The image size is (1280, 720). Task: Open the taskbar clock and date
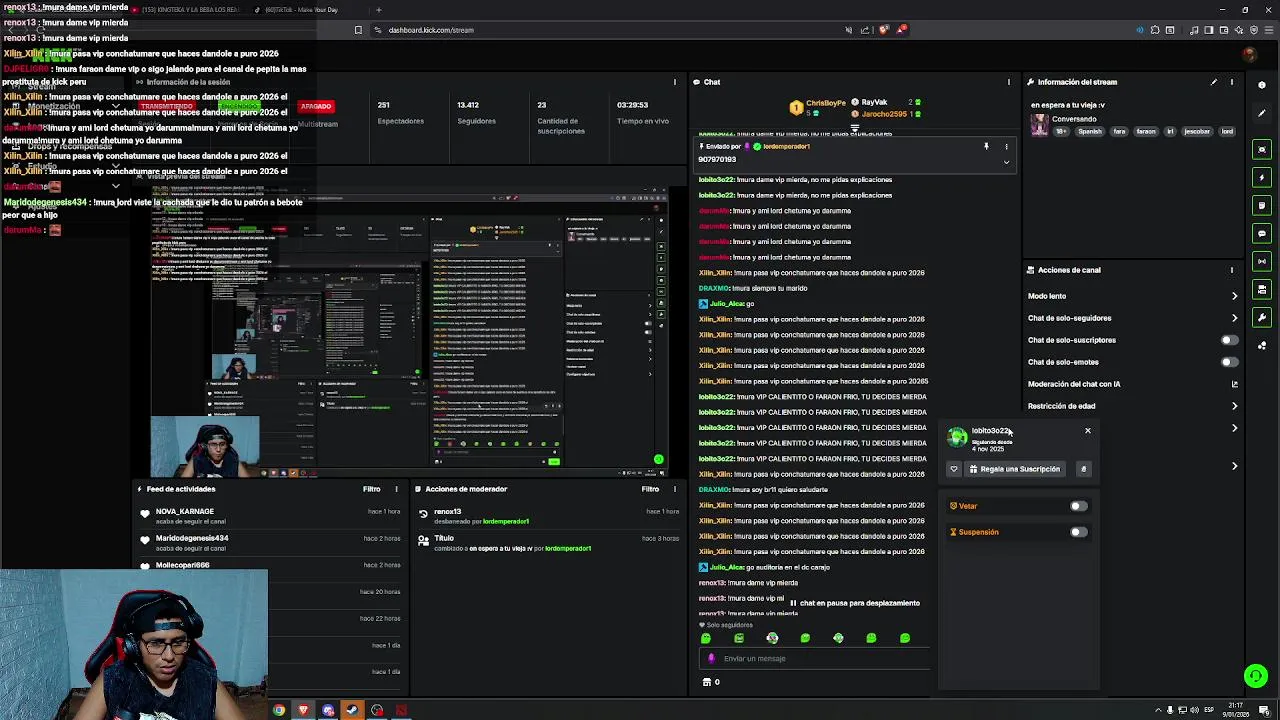tap(1236, 710)
